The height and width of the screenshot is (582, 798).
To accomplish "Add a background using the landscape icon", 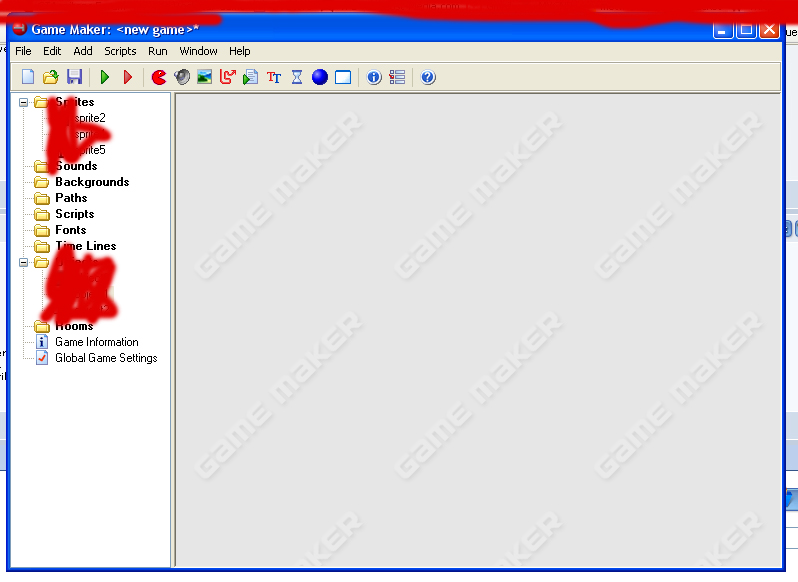I will point(205,77).
